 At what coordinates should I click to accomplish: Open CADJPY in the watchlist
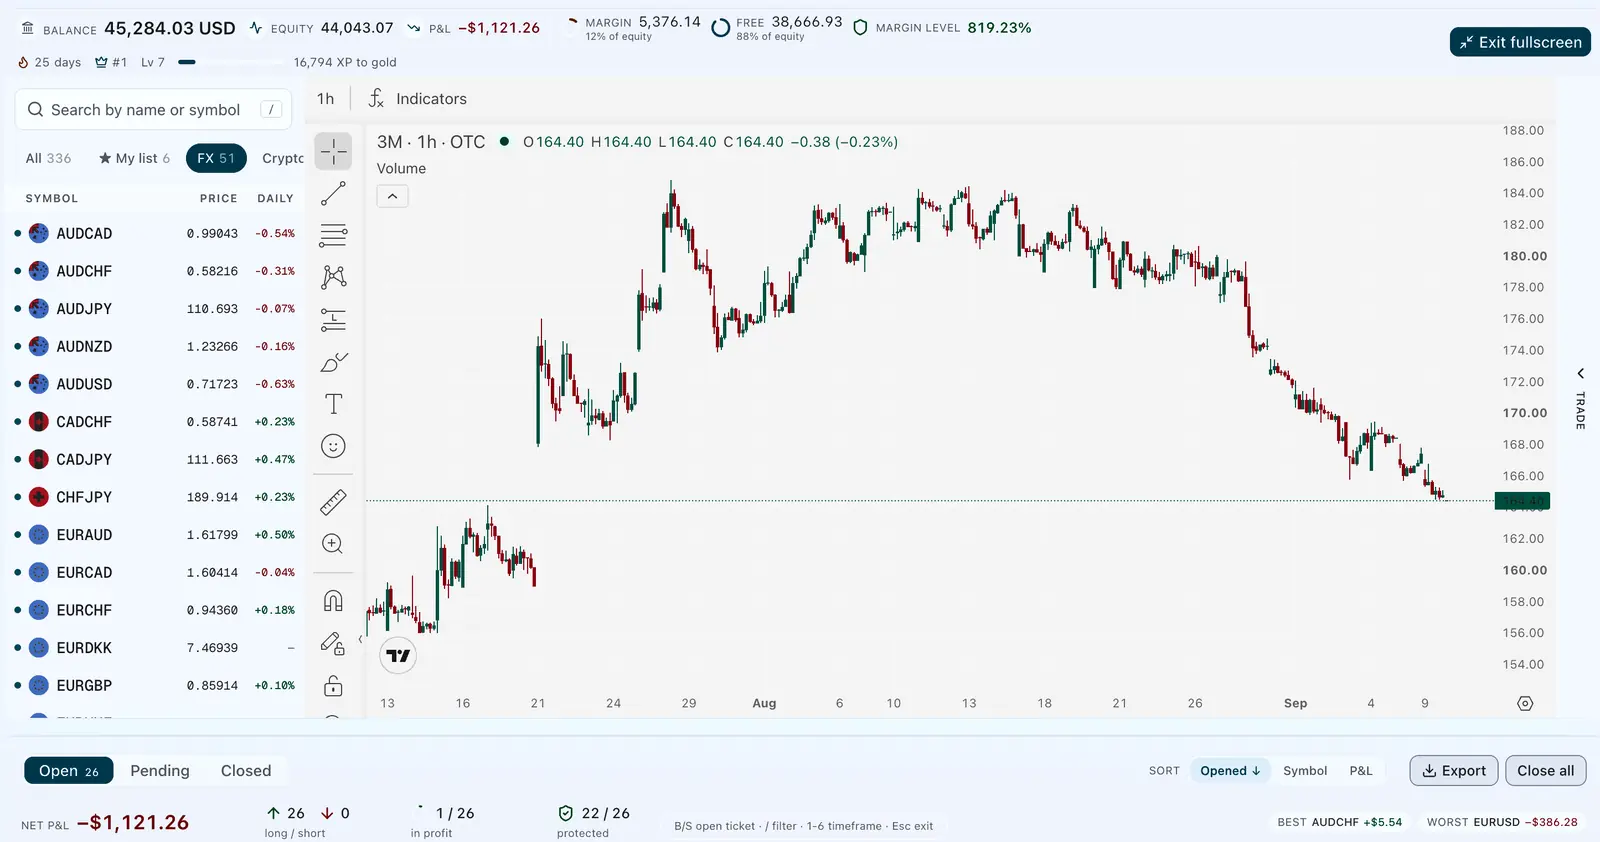click(153, 459)
